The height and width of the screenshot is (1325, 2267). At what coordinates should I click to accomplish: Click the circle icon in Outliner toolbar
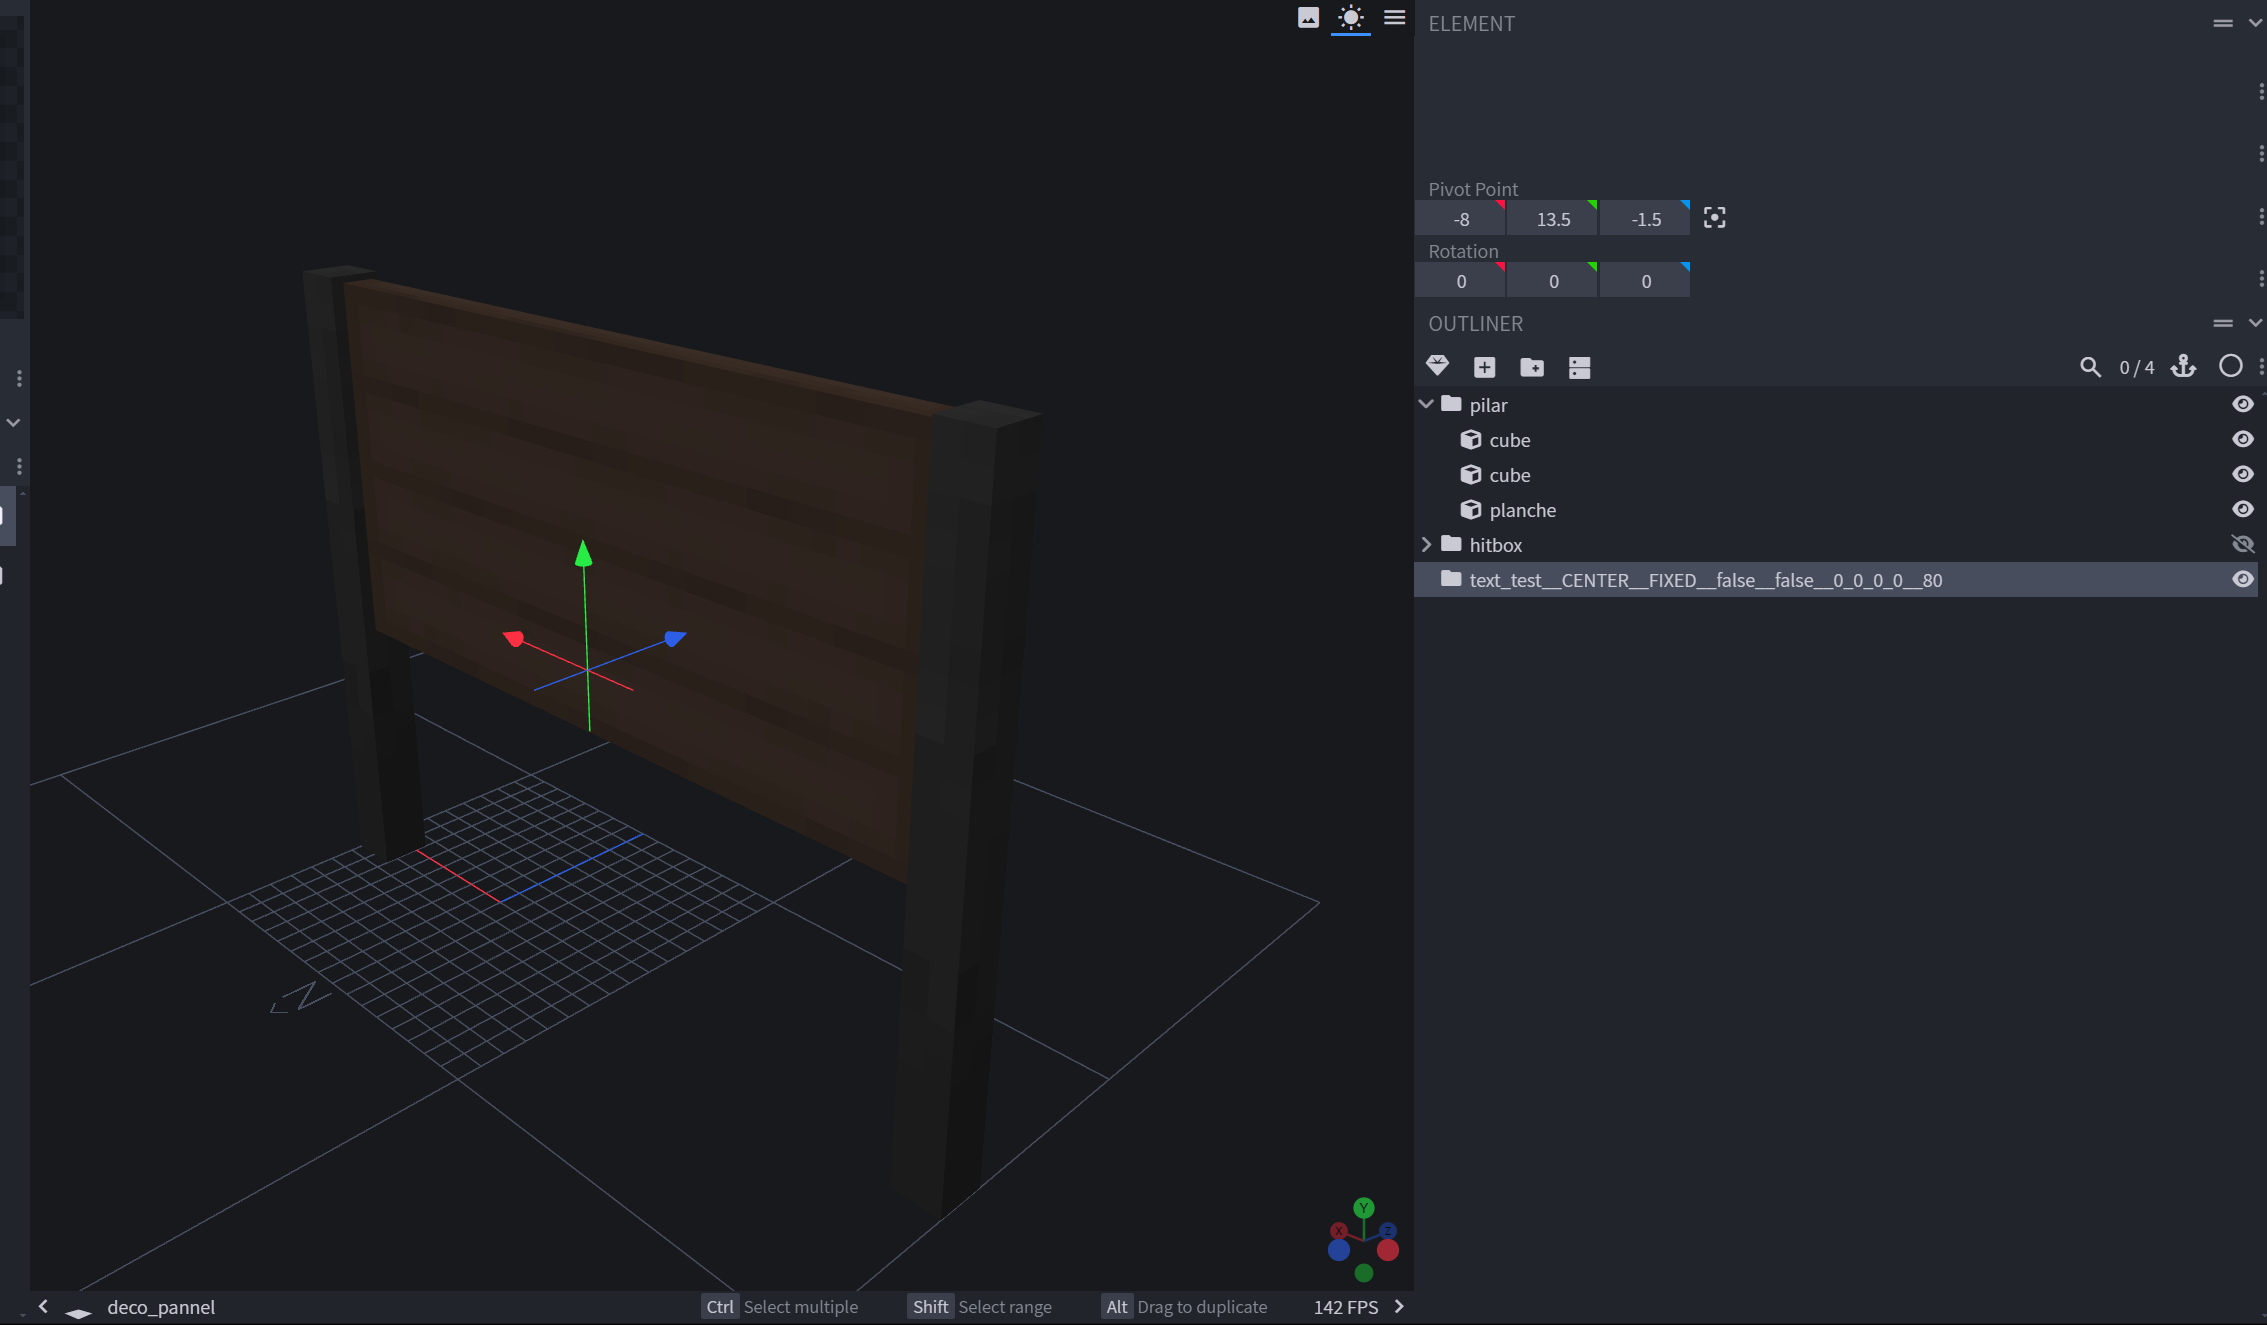click(x=2230, y=366)
